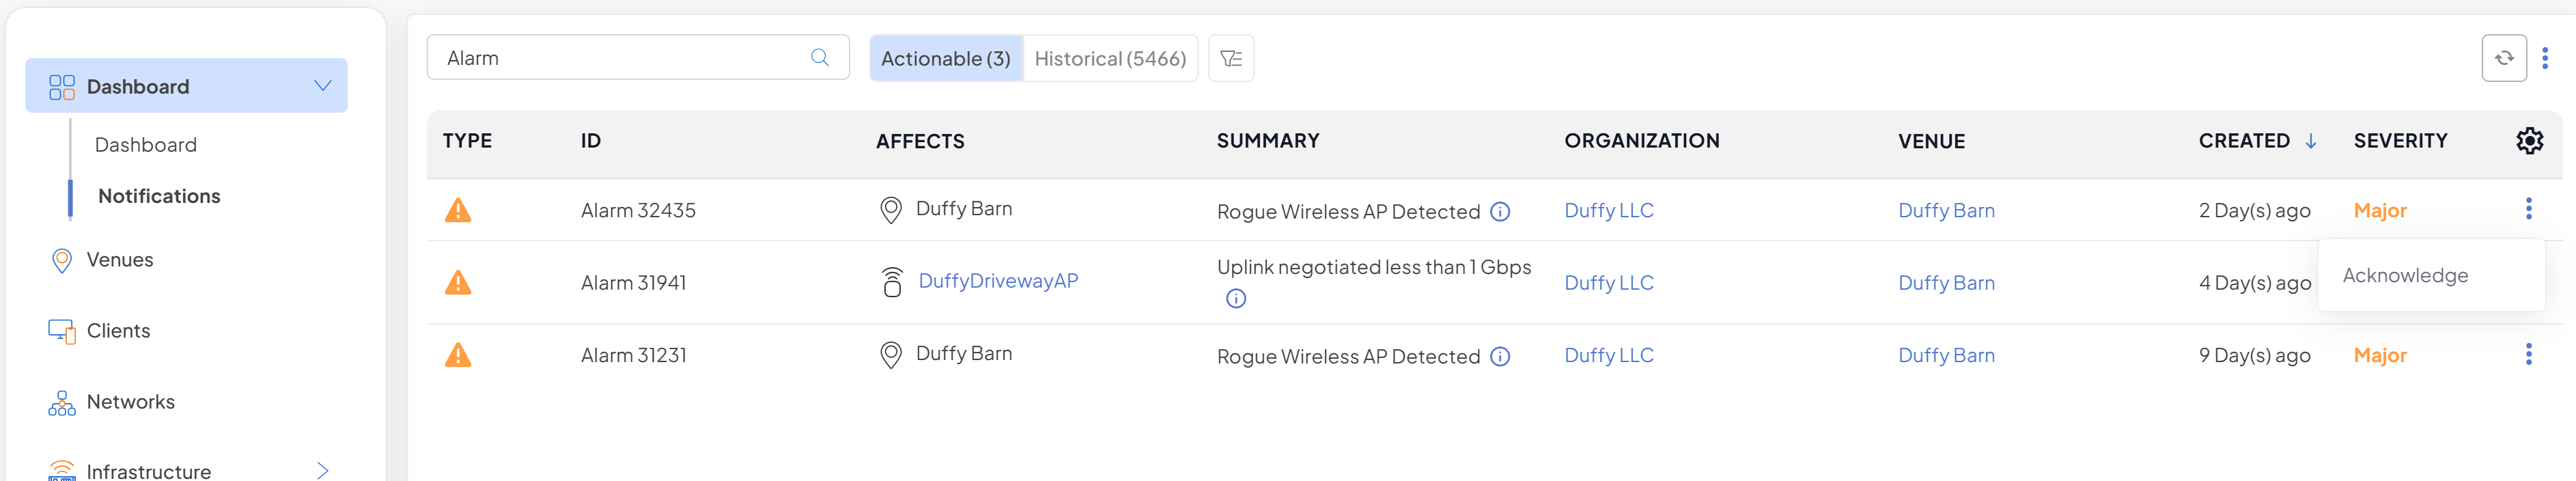Screen dimensions: 2576x481
Task: Click the ID column header
Action: 590,141
